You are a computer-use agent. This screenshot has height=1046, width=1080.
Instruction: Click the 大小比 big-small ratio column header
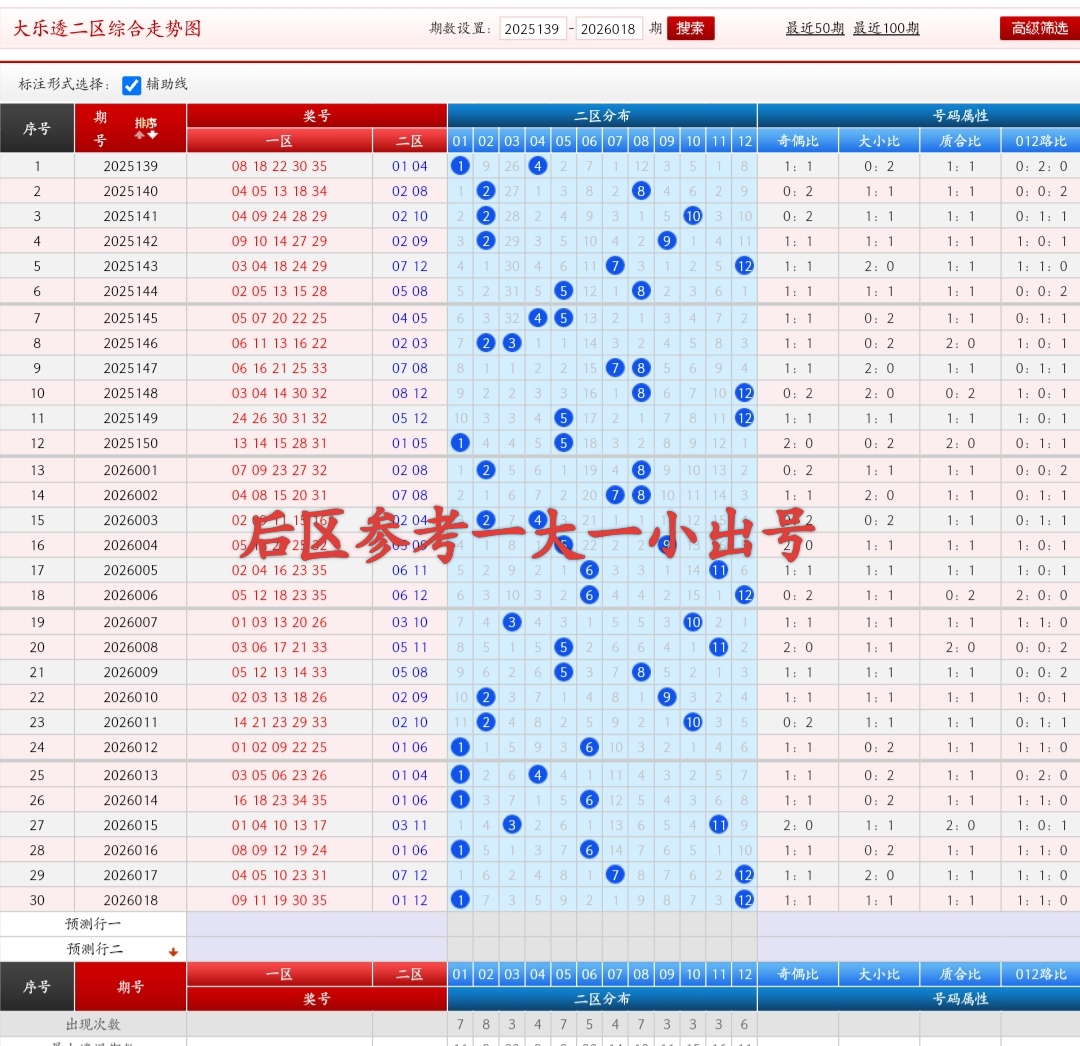click(879, 140)
